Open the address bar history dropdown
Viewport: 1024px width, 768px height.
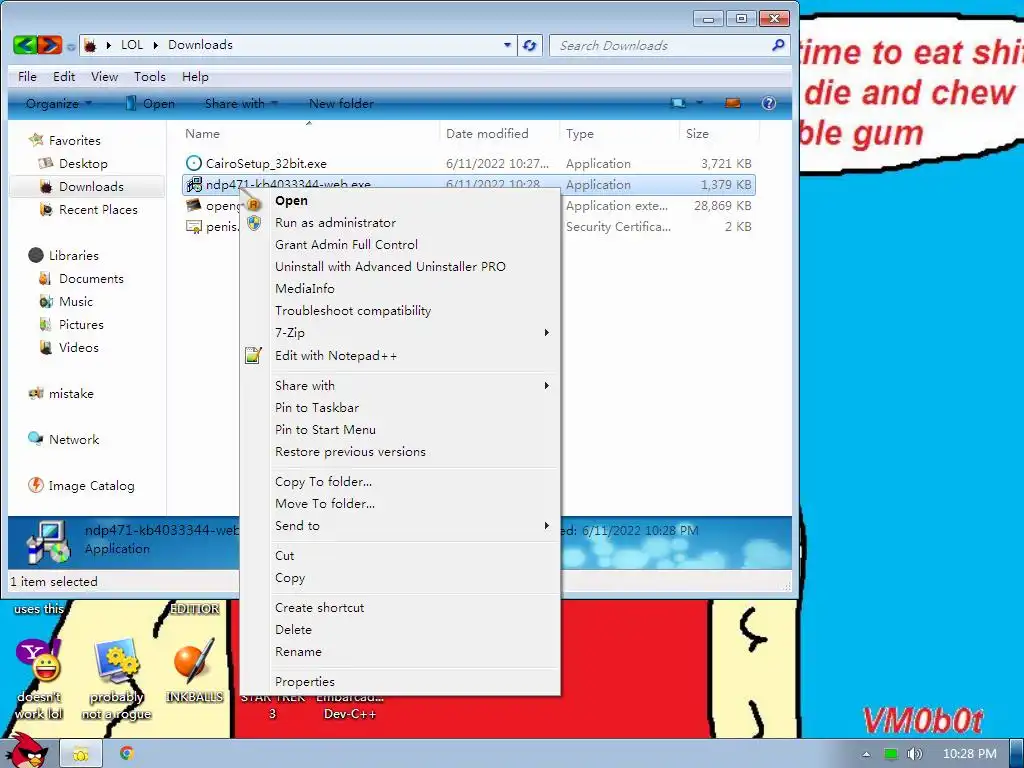coord(507,45)
